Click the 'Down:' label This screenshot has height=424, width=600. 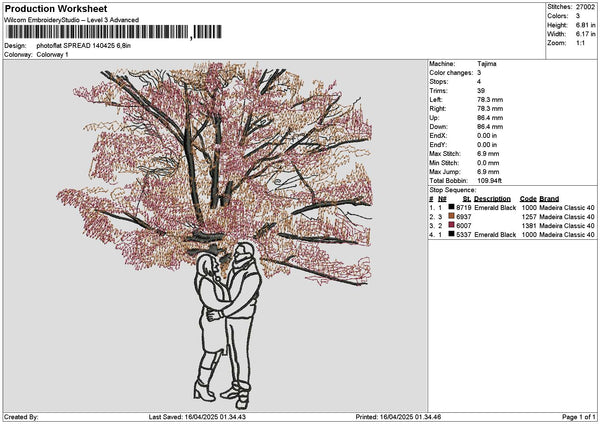(x=439, y=127)
